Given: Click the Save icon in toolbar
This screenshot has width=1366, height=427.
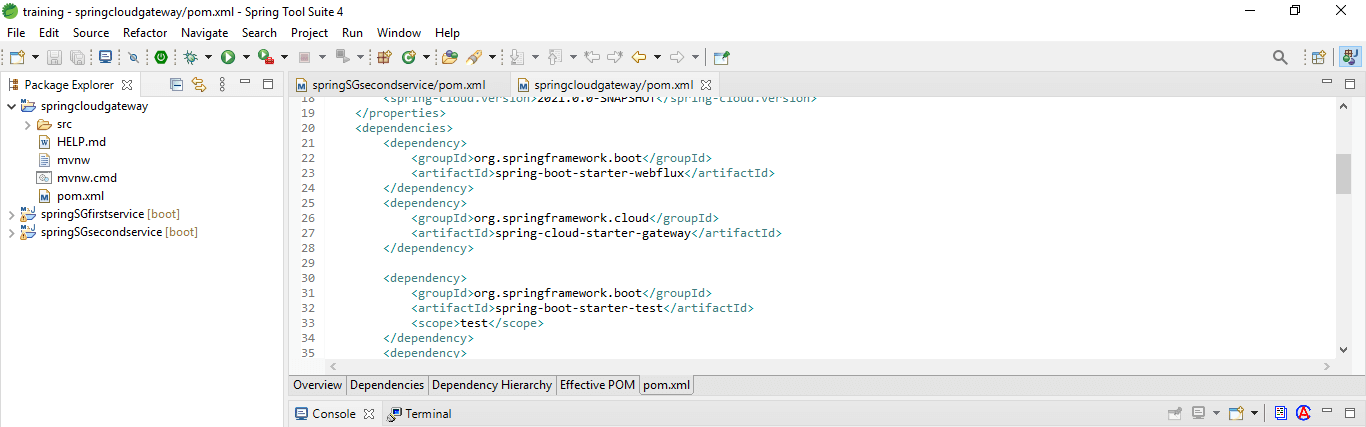Looking at the screenshot, I should pyautogui.click(x=55, y=57).
